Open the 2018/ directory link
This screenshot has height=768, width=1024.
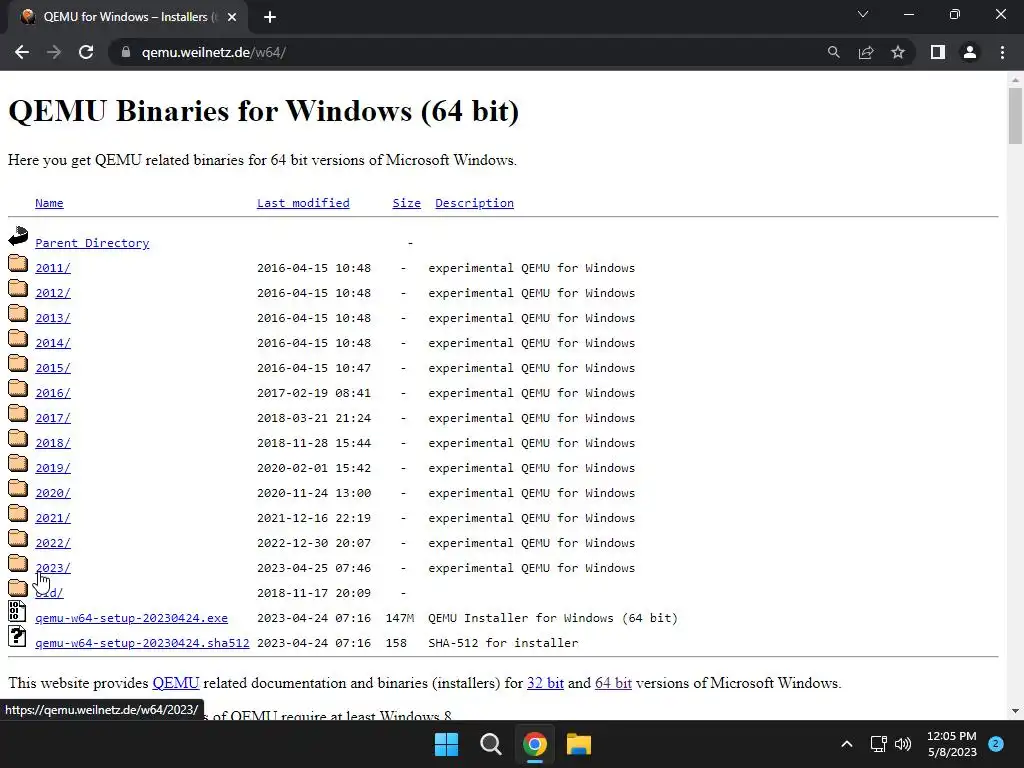[x=53, y=443]
